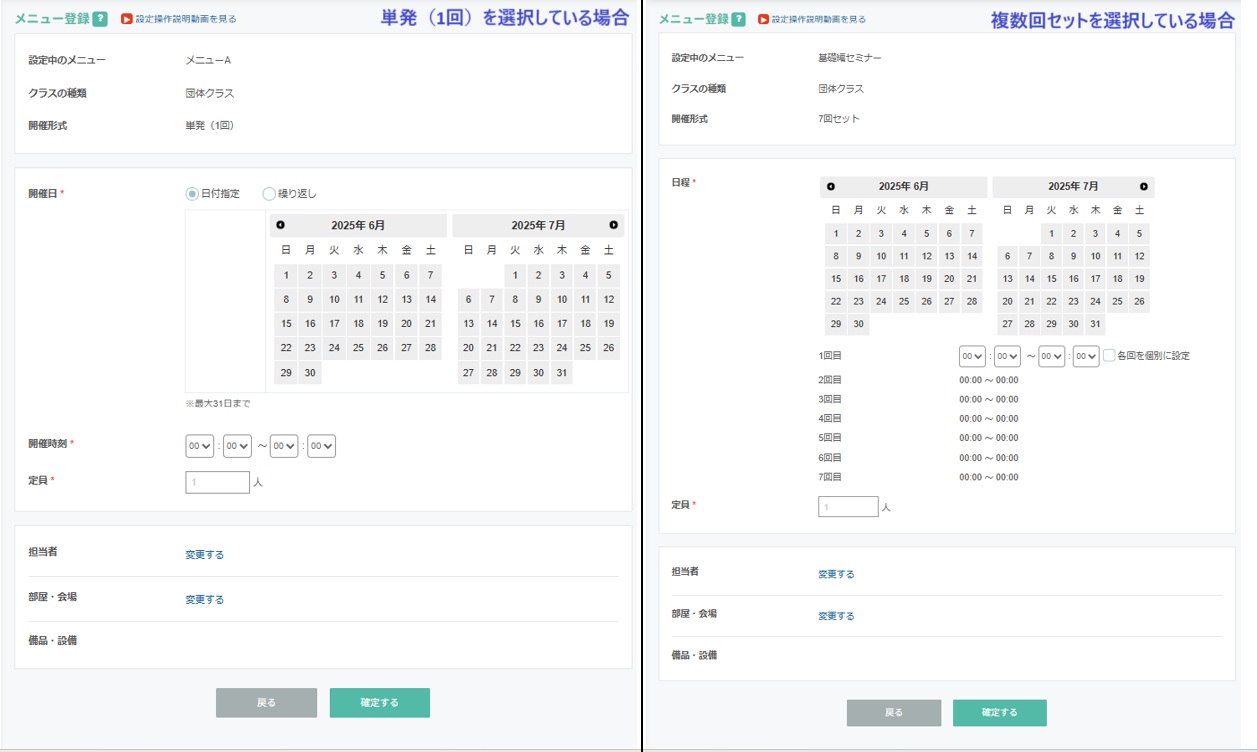Click the 定員 input field in the right panel

click(848, 507)
